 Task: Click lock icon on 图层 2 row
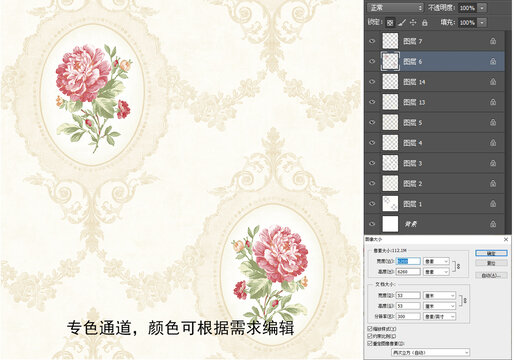pyautogui.click(x=493, y=184)
